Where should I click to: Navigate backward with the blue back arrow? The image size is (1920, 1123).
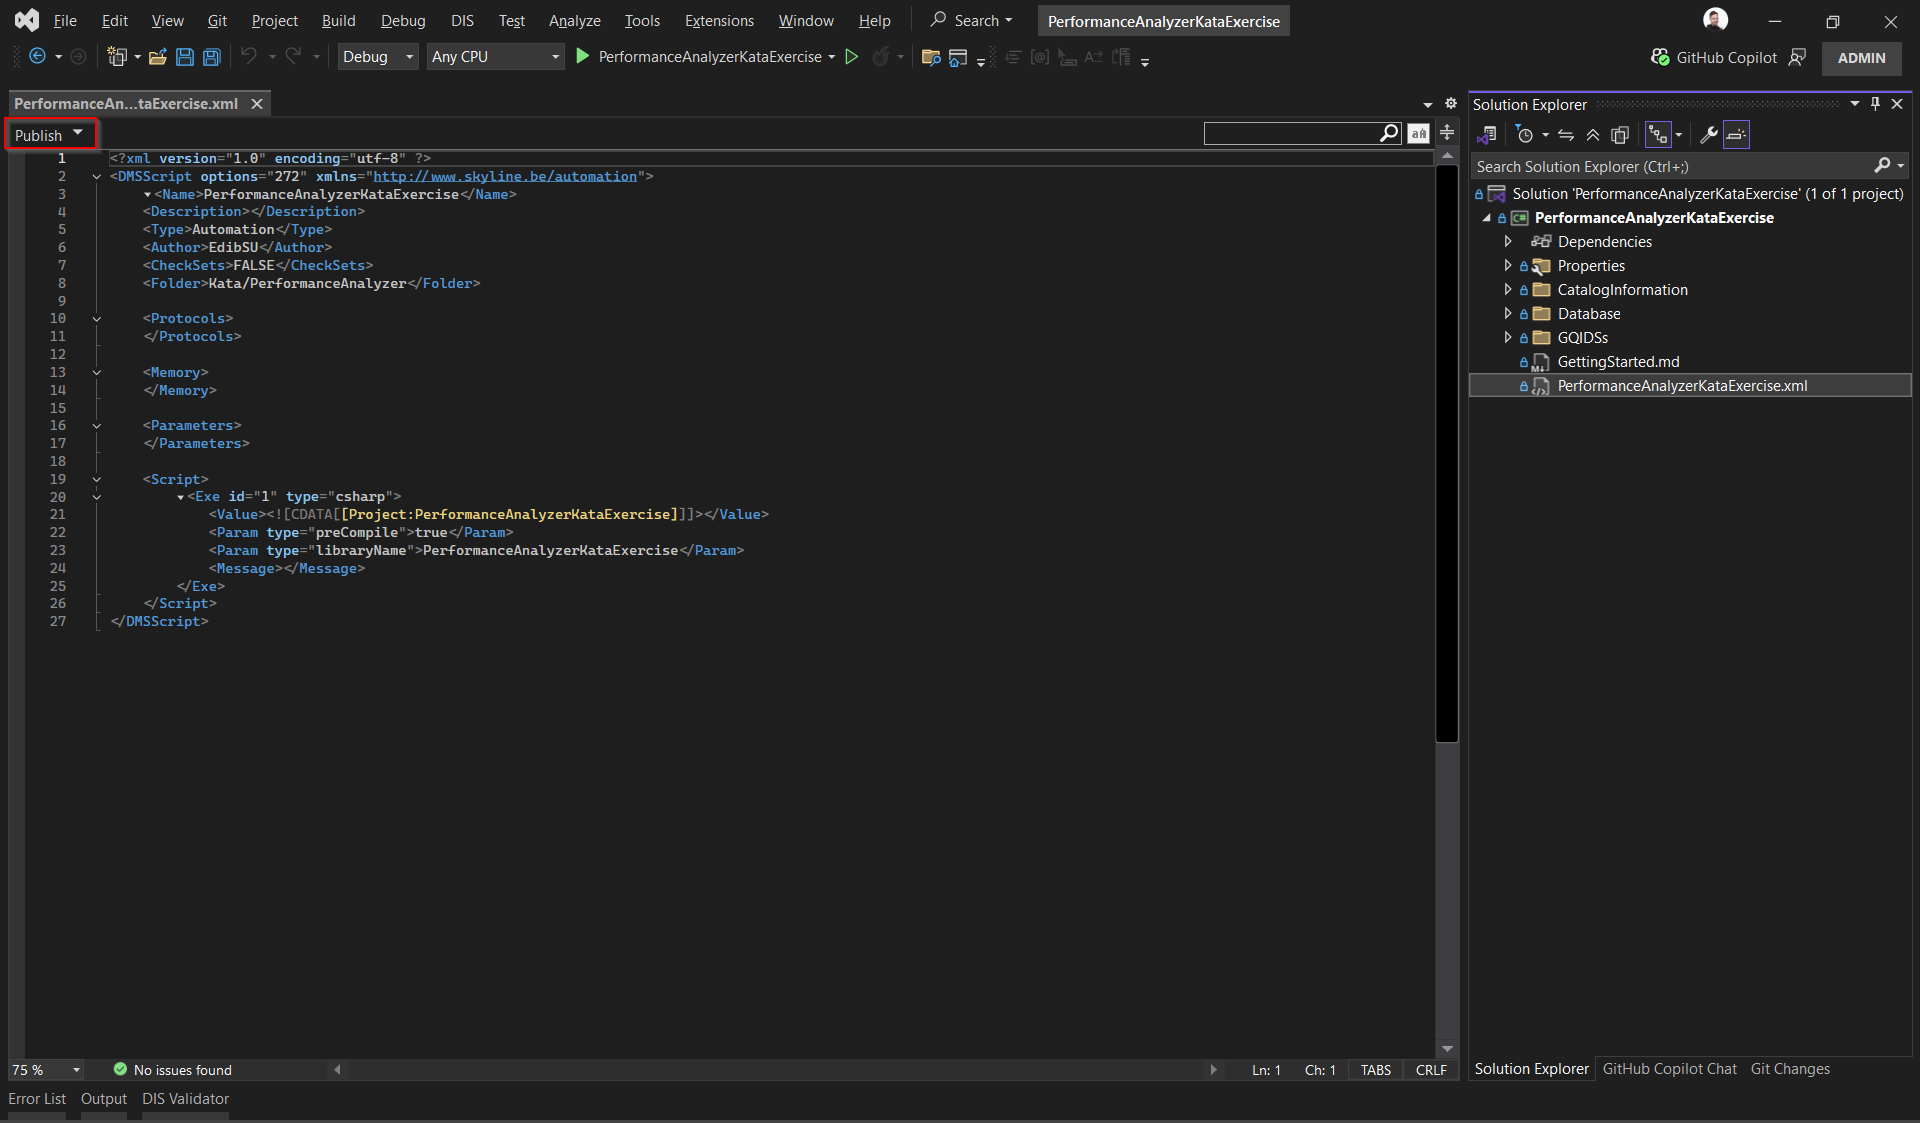[x=37, y=57]
